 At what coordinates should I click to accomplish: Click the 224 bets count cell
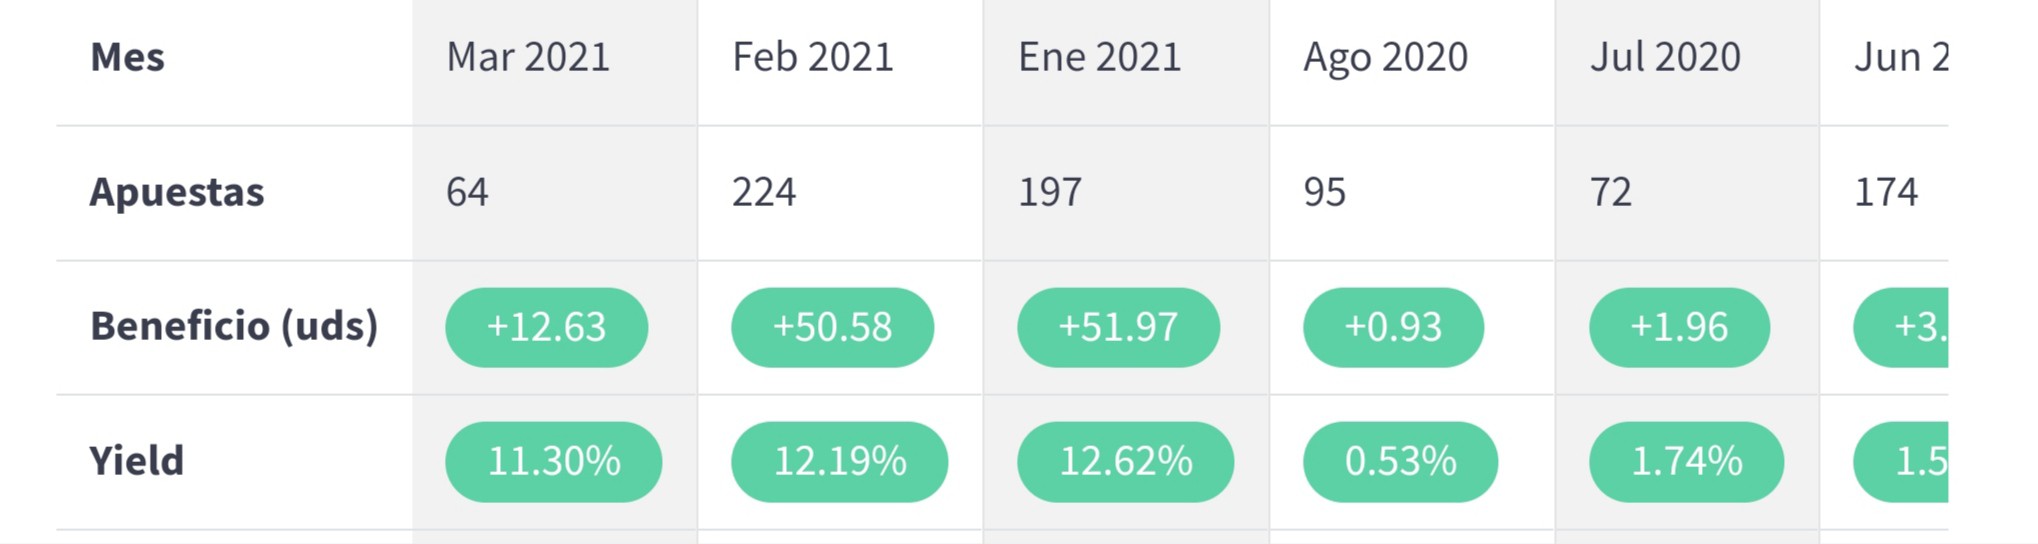tap(764, 192)
